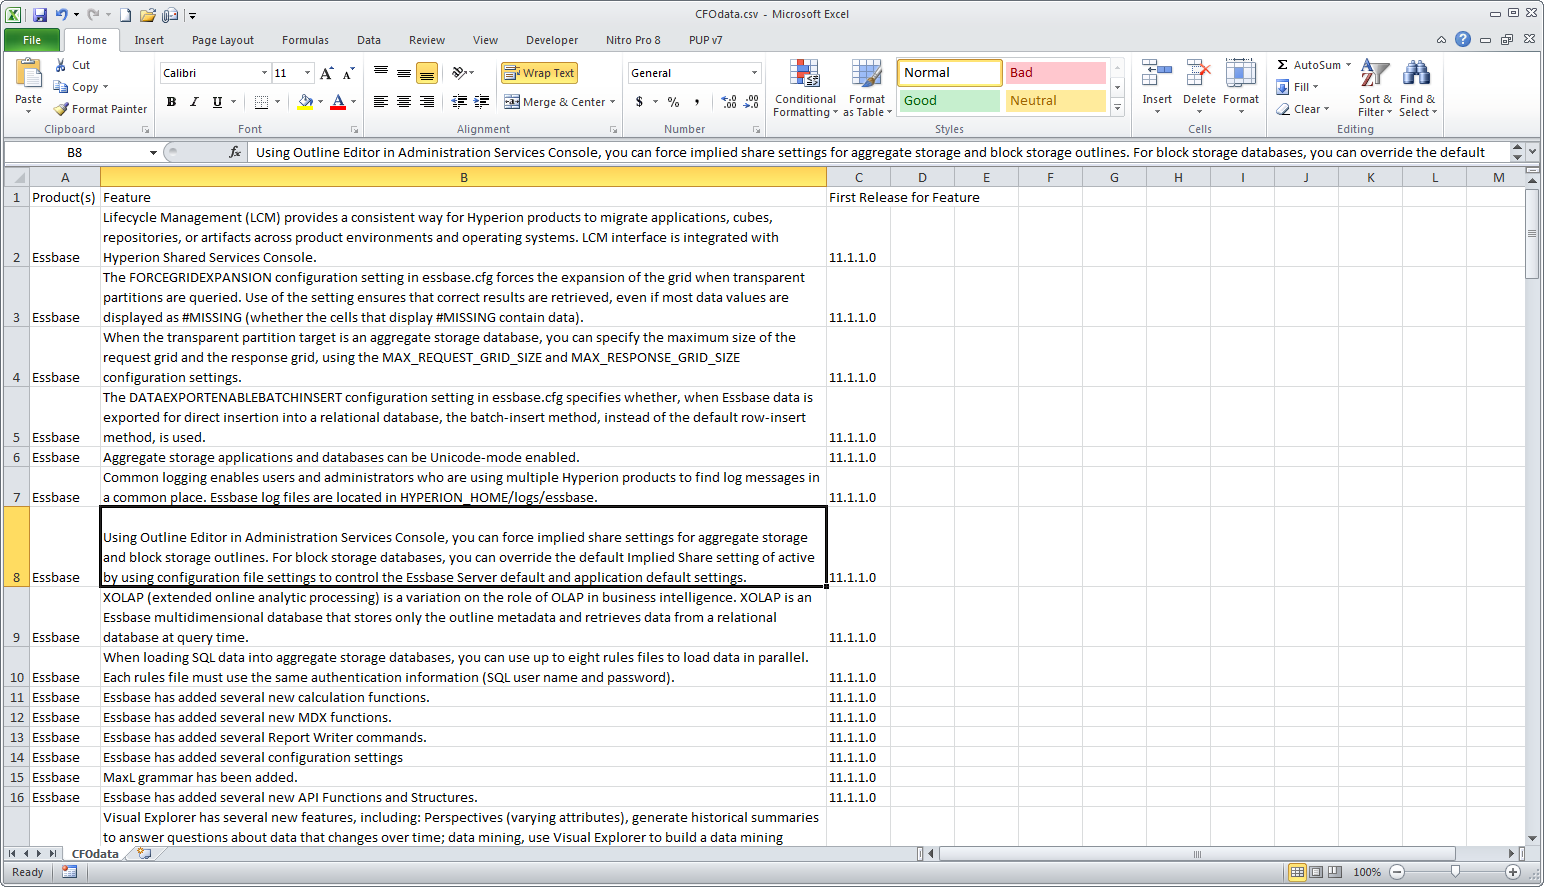
Task: Click the zoom slider handle
Action: tap(1455, 872)
